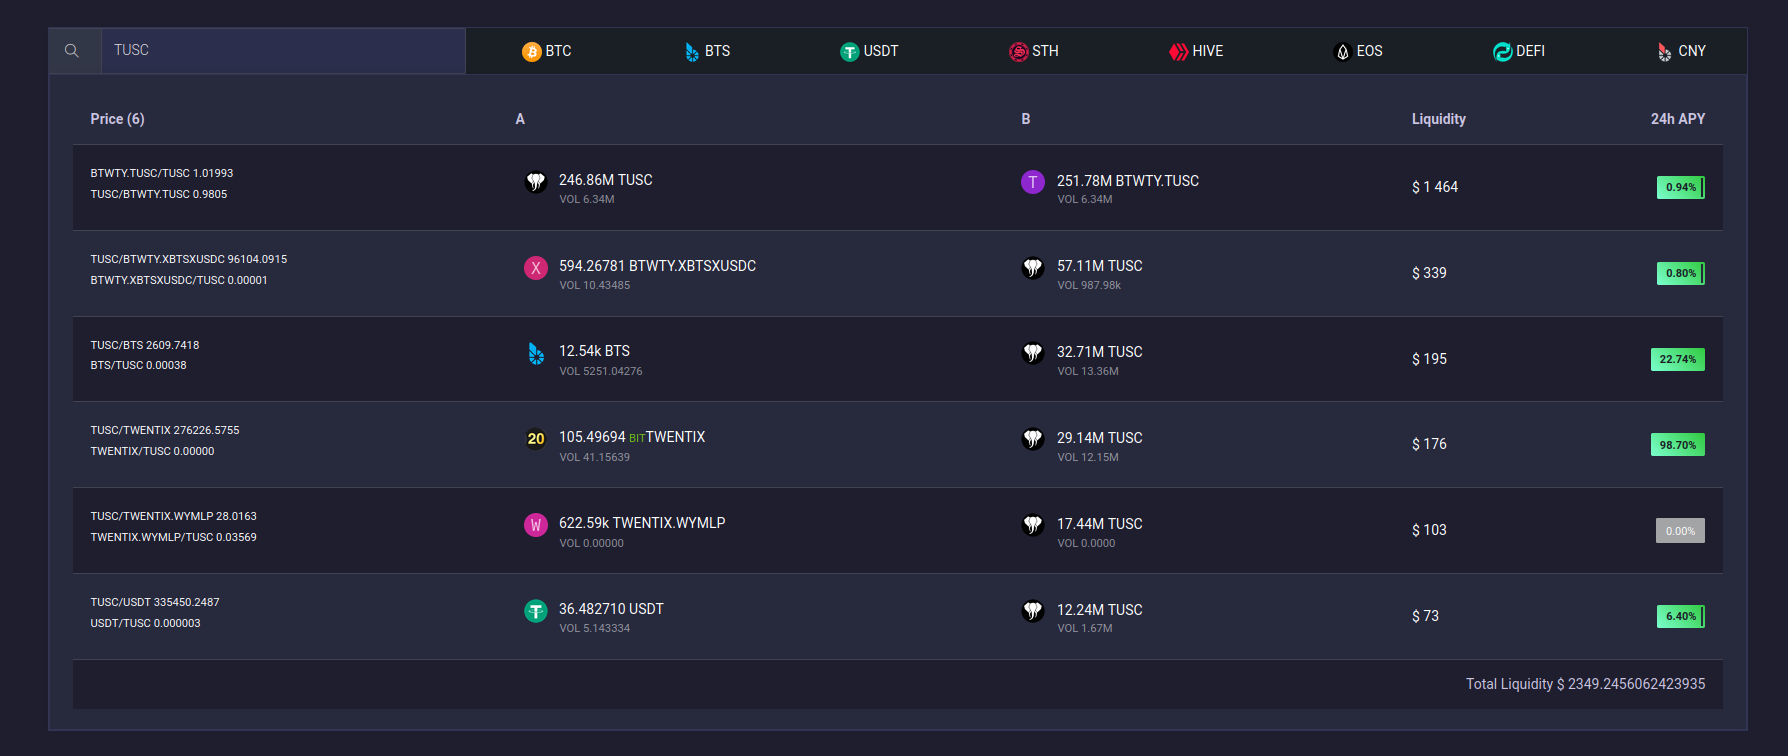Click the $ 339 liquidity value
The height and width of the screenshot is (756, 1788).
pos(1429,273)
